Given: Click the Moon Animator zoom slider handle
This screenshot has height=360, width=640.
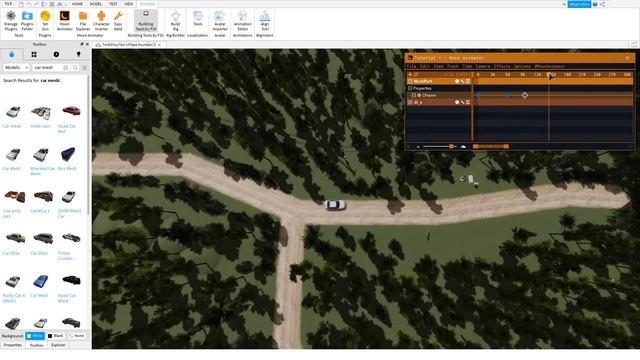Looking at the screenshot, I should (x=451, y=146).
